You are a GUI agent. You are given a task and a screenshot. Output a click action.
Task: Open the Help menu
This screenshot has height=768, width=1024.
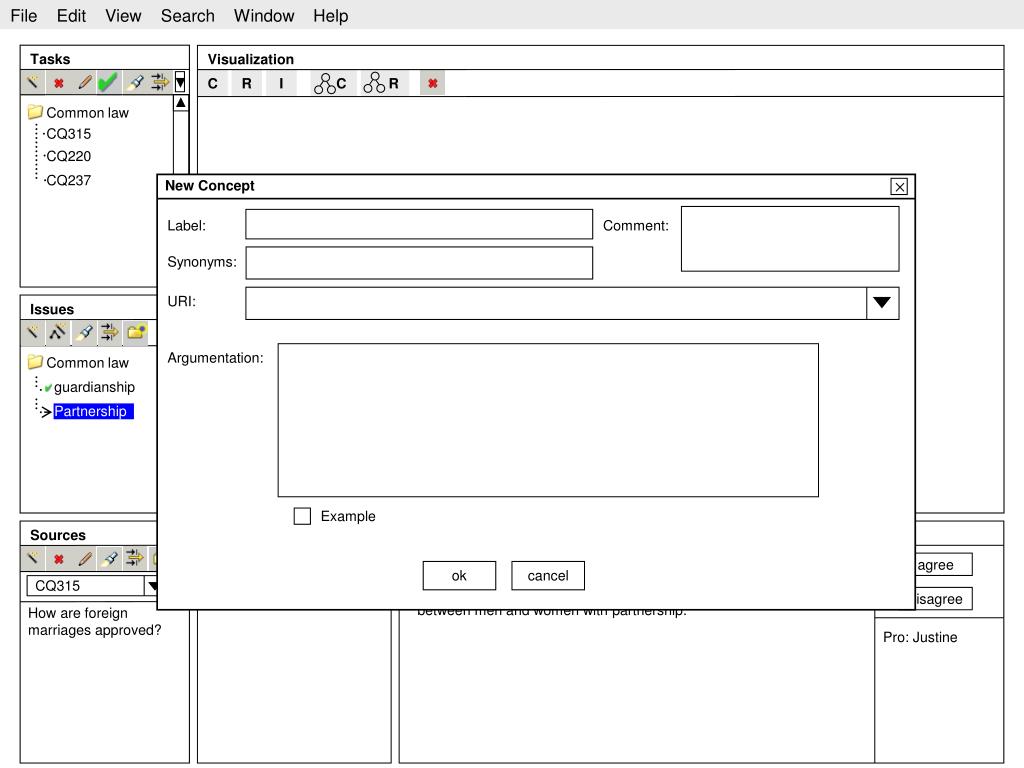pyautogui.click(x=330, y=16)
